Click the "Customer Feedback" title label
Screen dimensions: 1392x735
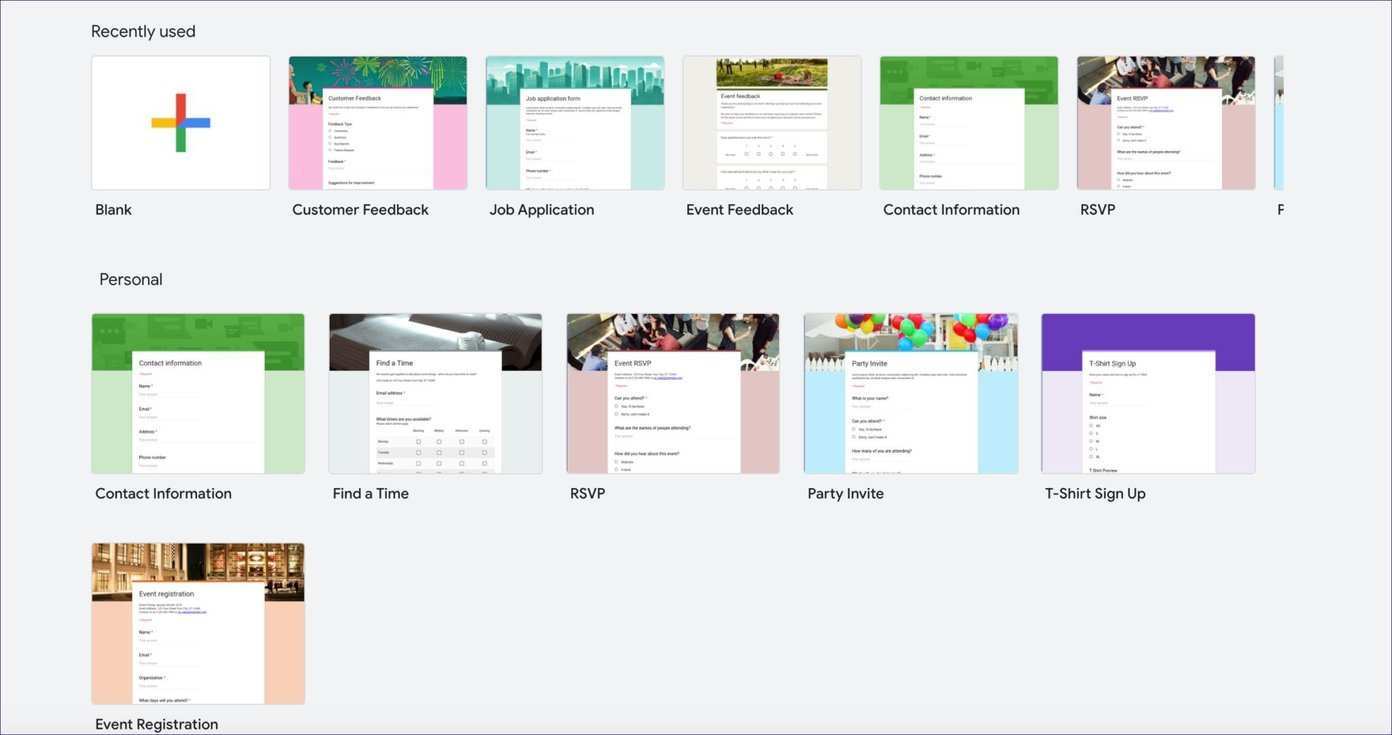[x=360, y=210]
